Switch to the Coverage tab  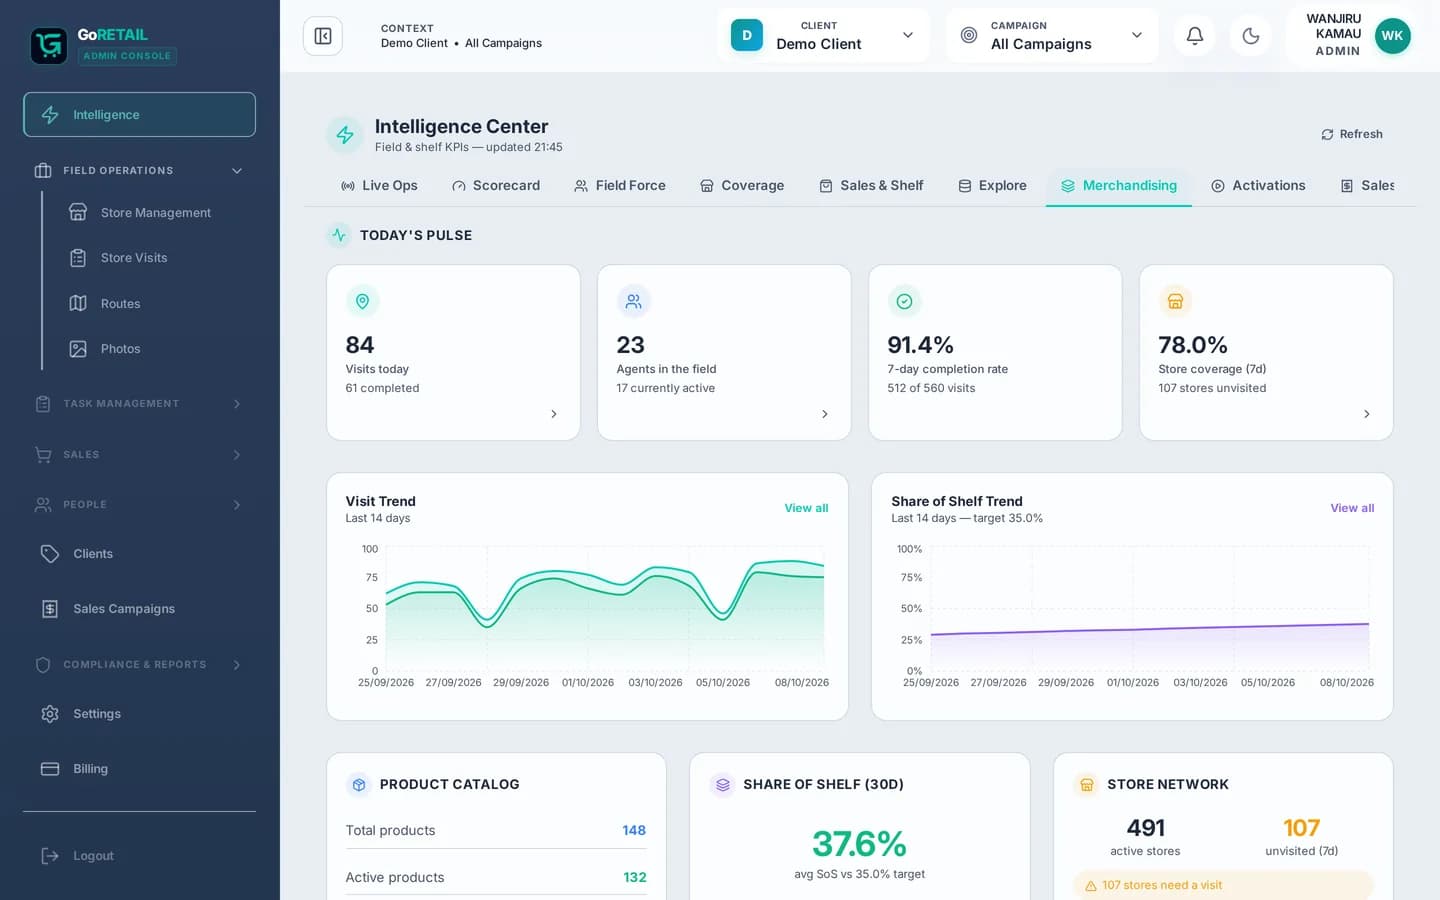coord(742,186)
